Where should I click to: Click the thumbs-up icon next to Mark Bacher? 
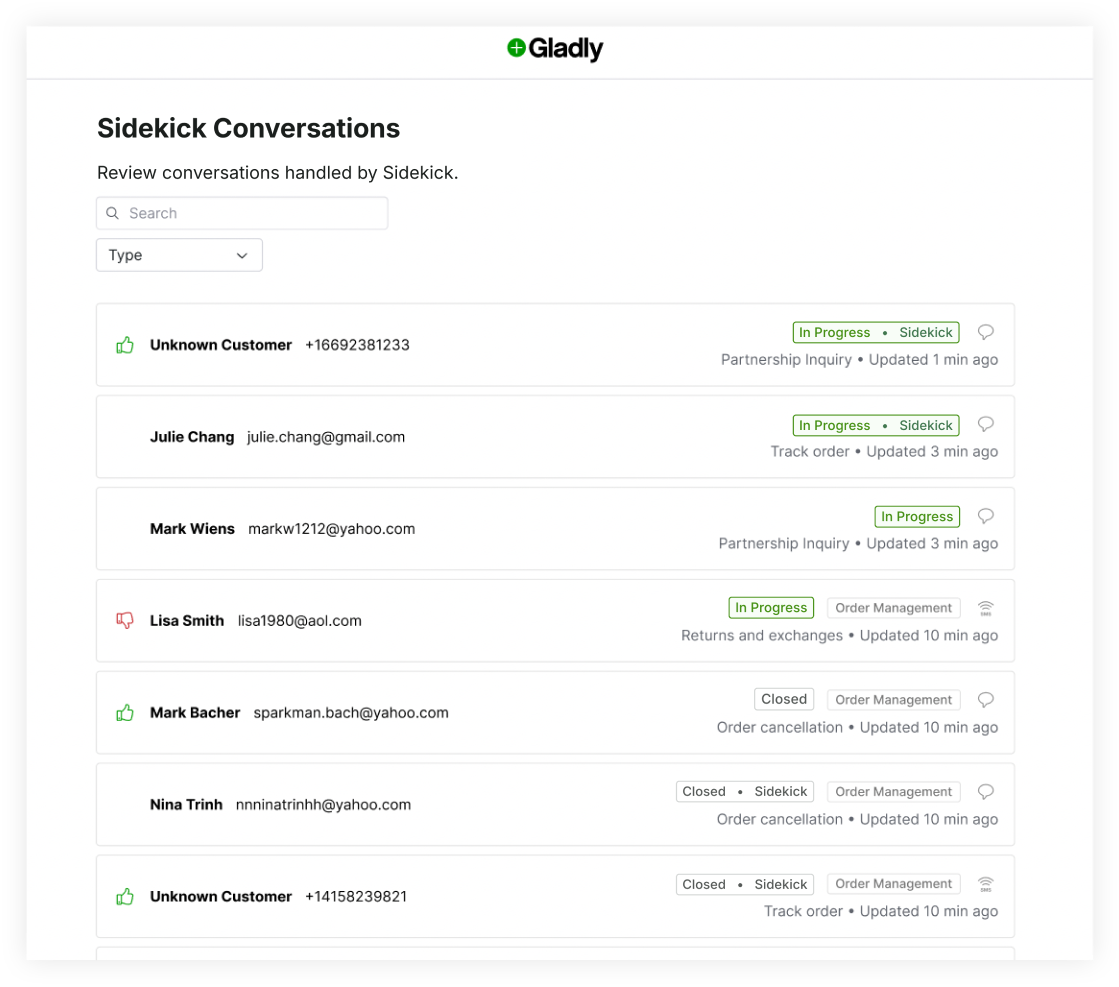click(x=125, y=712)
